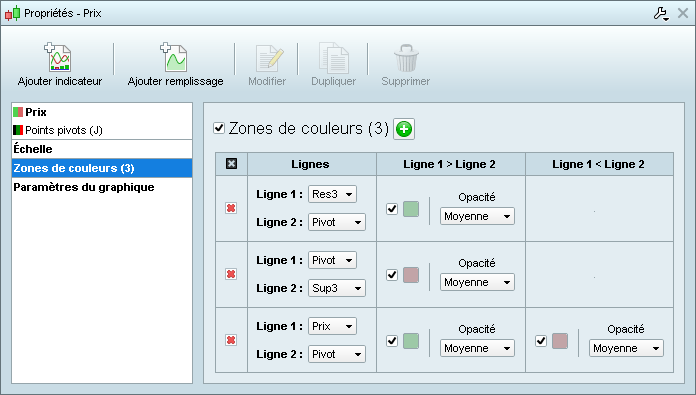Open Ligne 1 Pivot dropdown in second row
This screenshot has width=696, height=395.
[332, 260]
